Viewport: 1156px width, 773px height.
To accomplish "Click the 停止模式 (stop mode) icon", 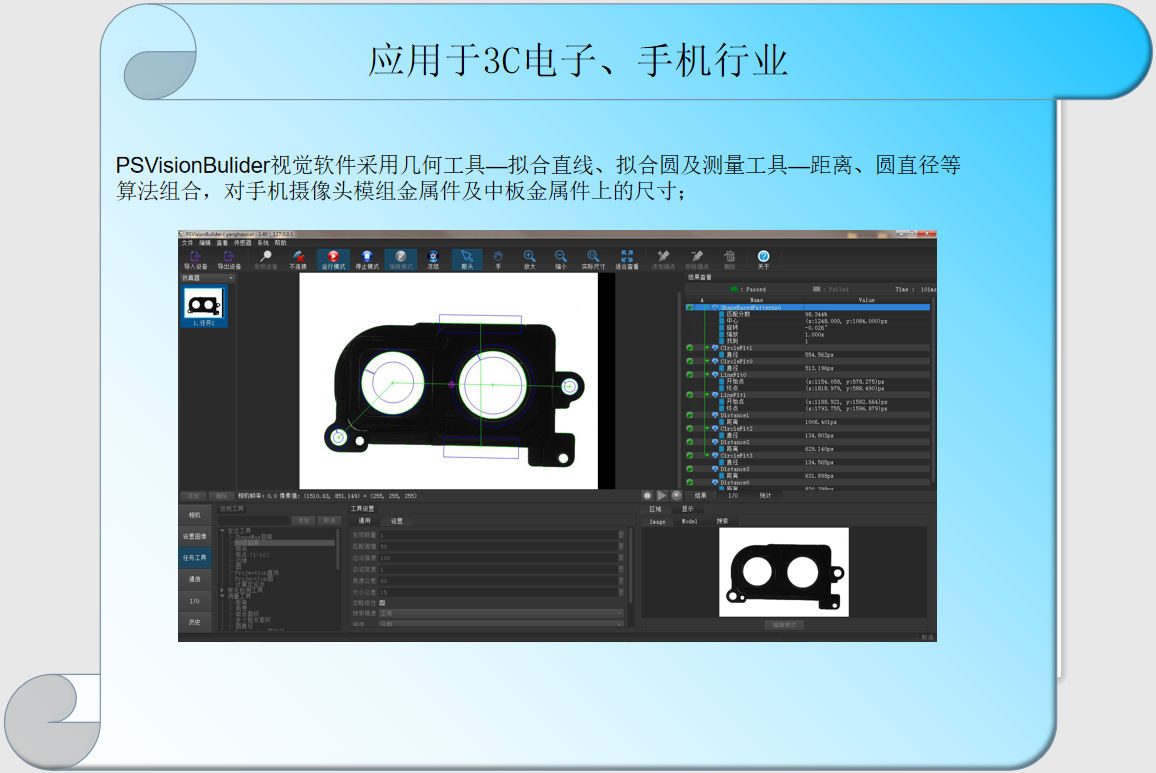I will pyautogui.click(x=367, y=260).
